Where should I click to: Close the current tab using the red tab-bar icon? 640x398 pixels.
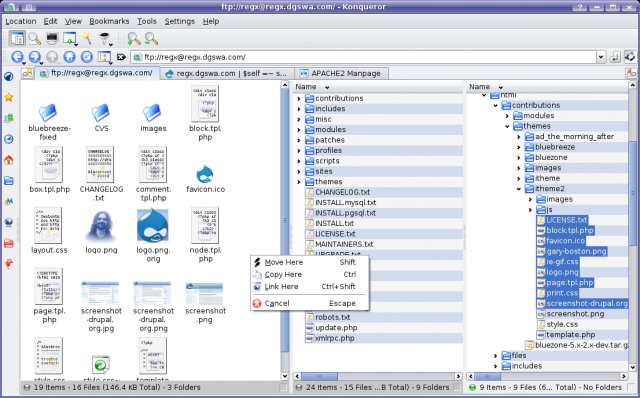(x=631, y=73)
